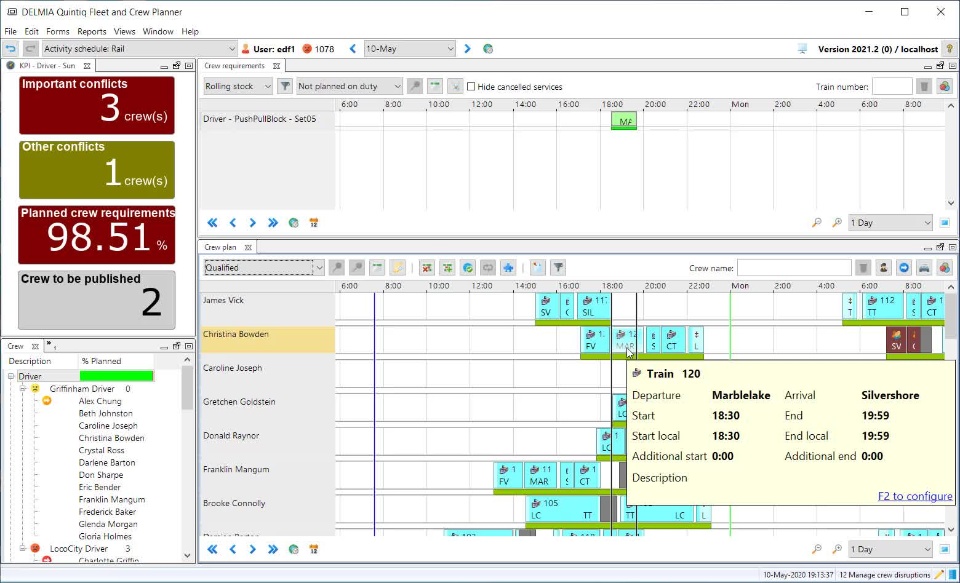Viewport: 960px width, 583px height.
Task: Go to previous date using the left arrow beside 10-May
Action: click(353, 49)
